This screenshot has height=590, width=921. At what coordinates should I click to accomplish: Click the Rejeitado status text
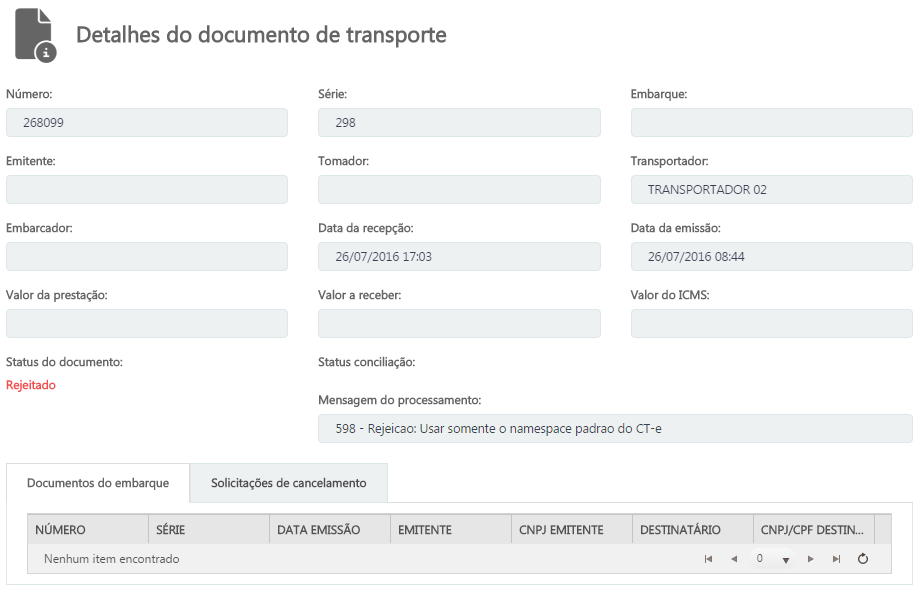click(31, 385)
